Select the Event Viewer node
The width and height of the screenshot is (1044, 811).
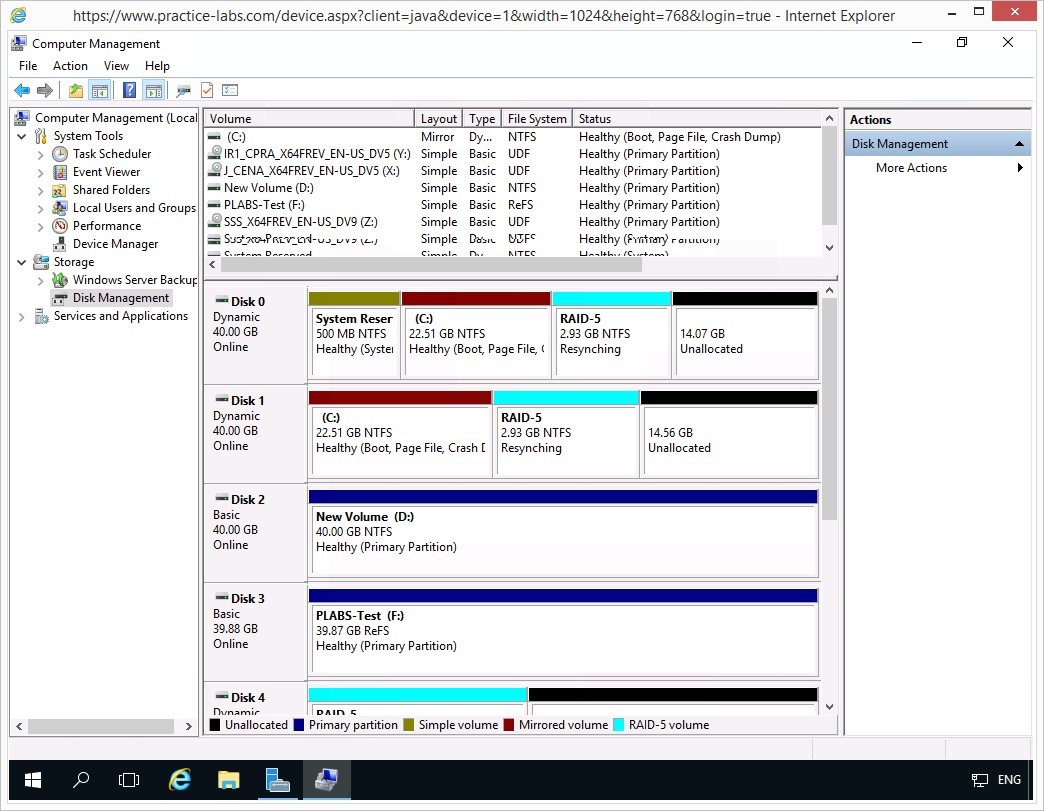pyautogui.click(x=106, y=172)
